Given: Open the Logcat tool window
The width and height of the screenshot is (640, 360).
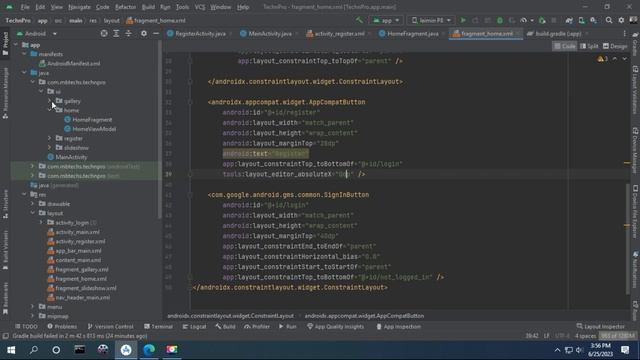Looking at the screenshot, I should coord(194,327).
